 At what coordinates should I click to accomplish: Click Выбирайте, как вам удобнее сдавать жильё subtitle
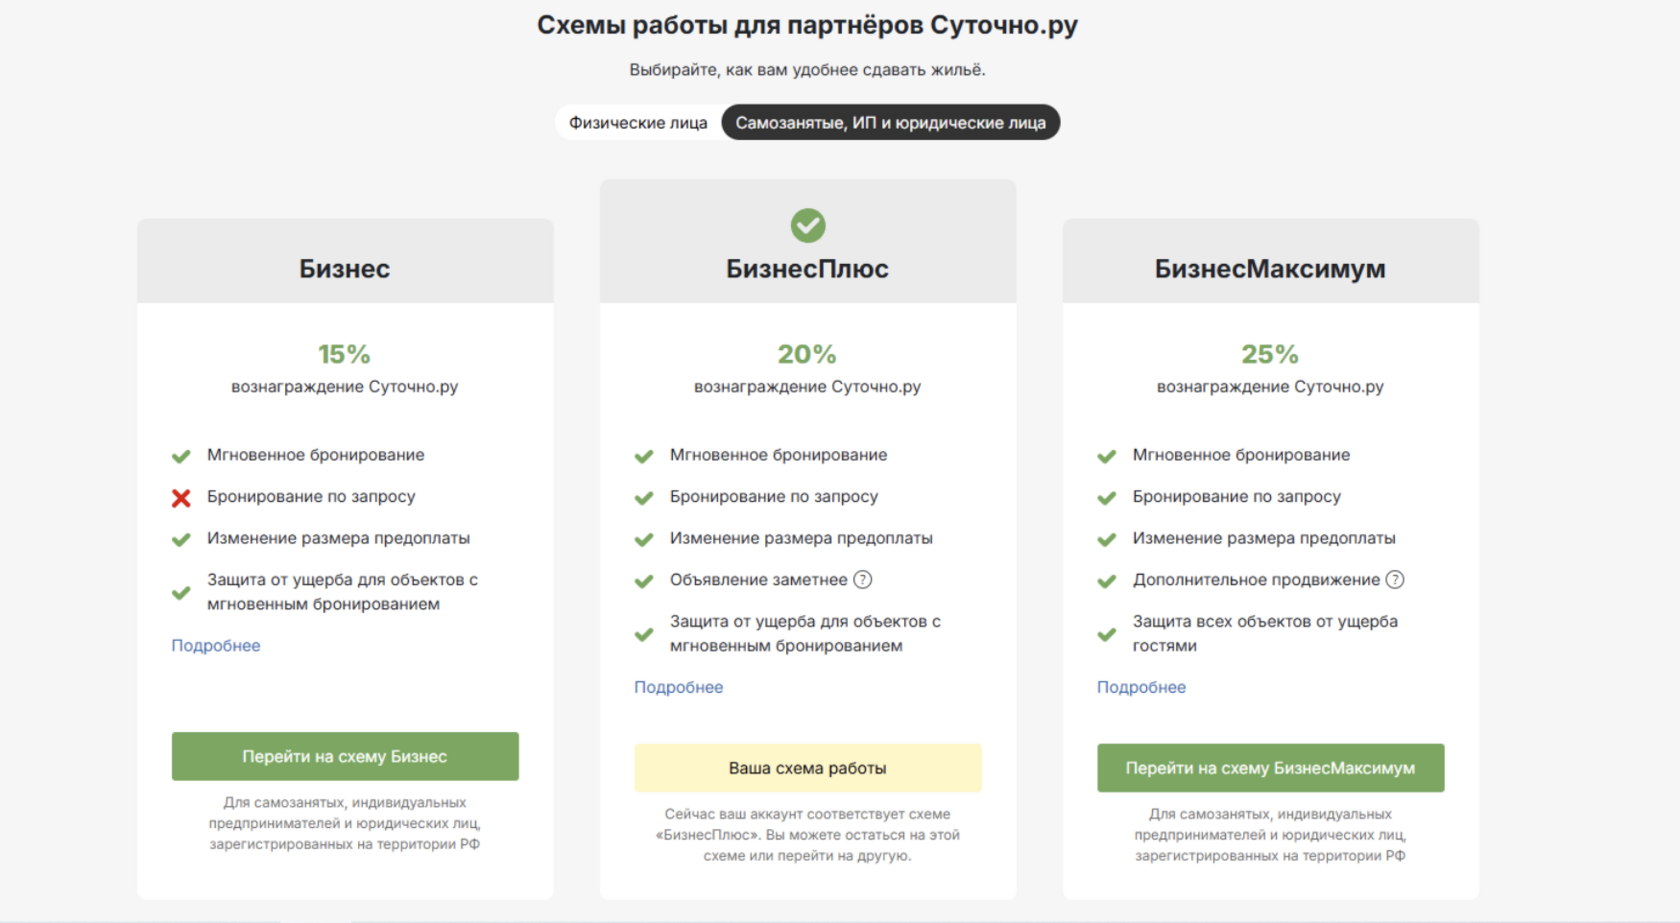click(x=808, y=70)
